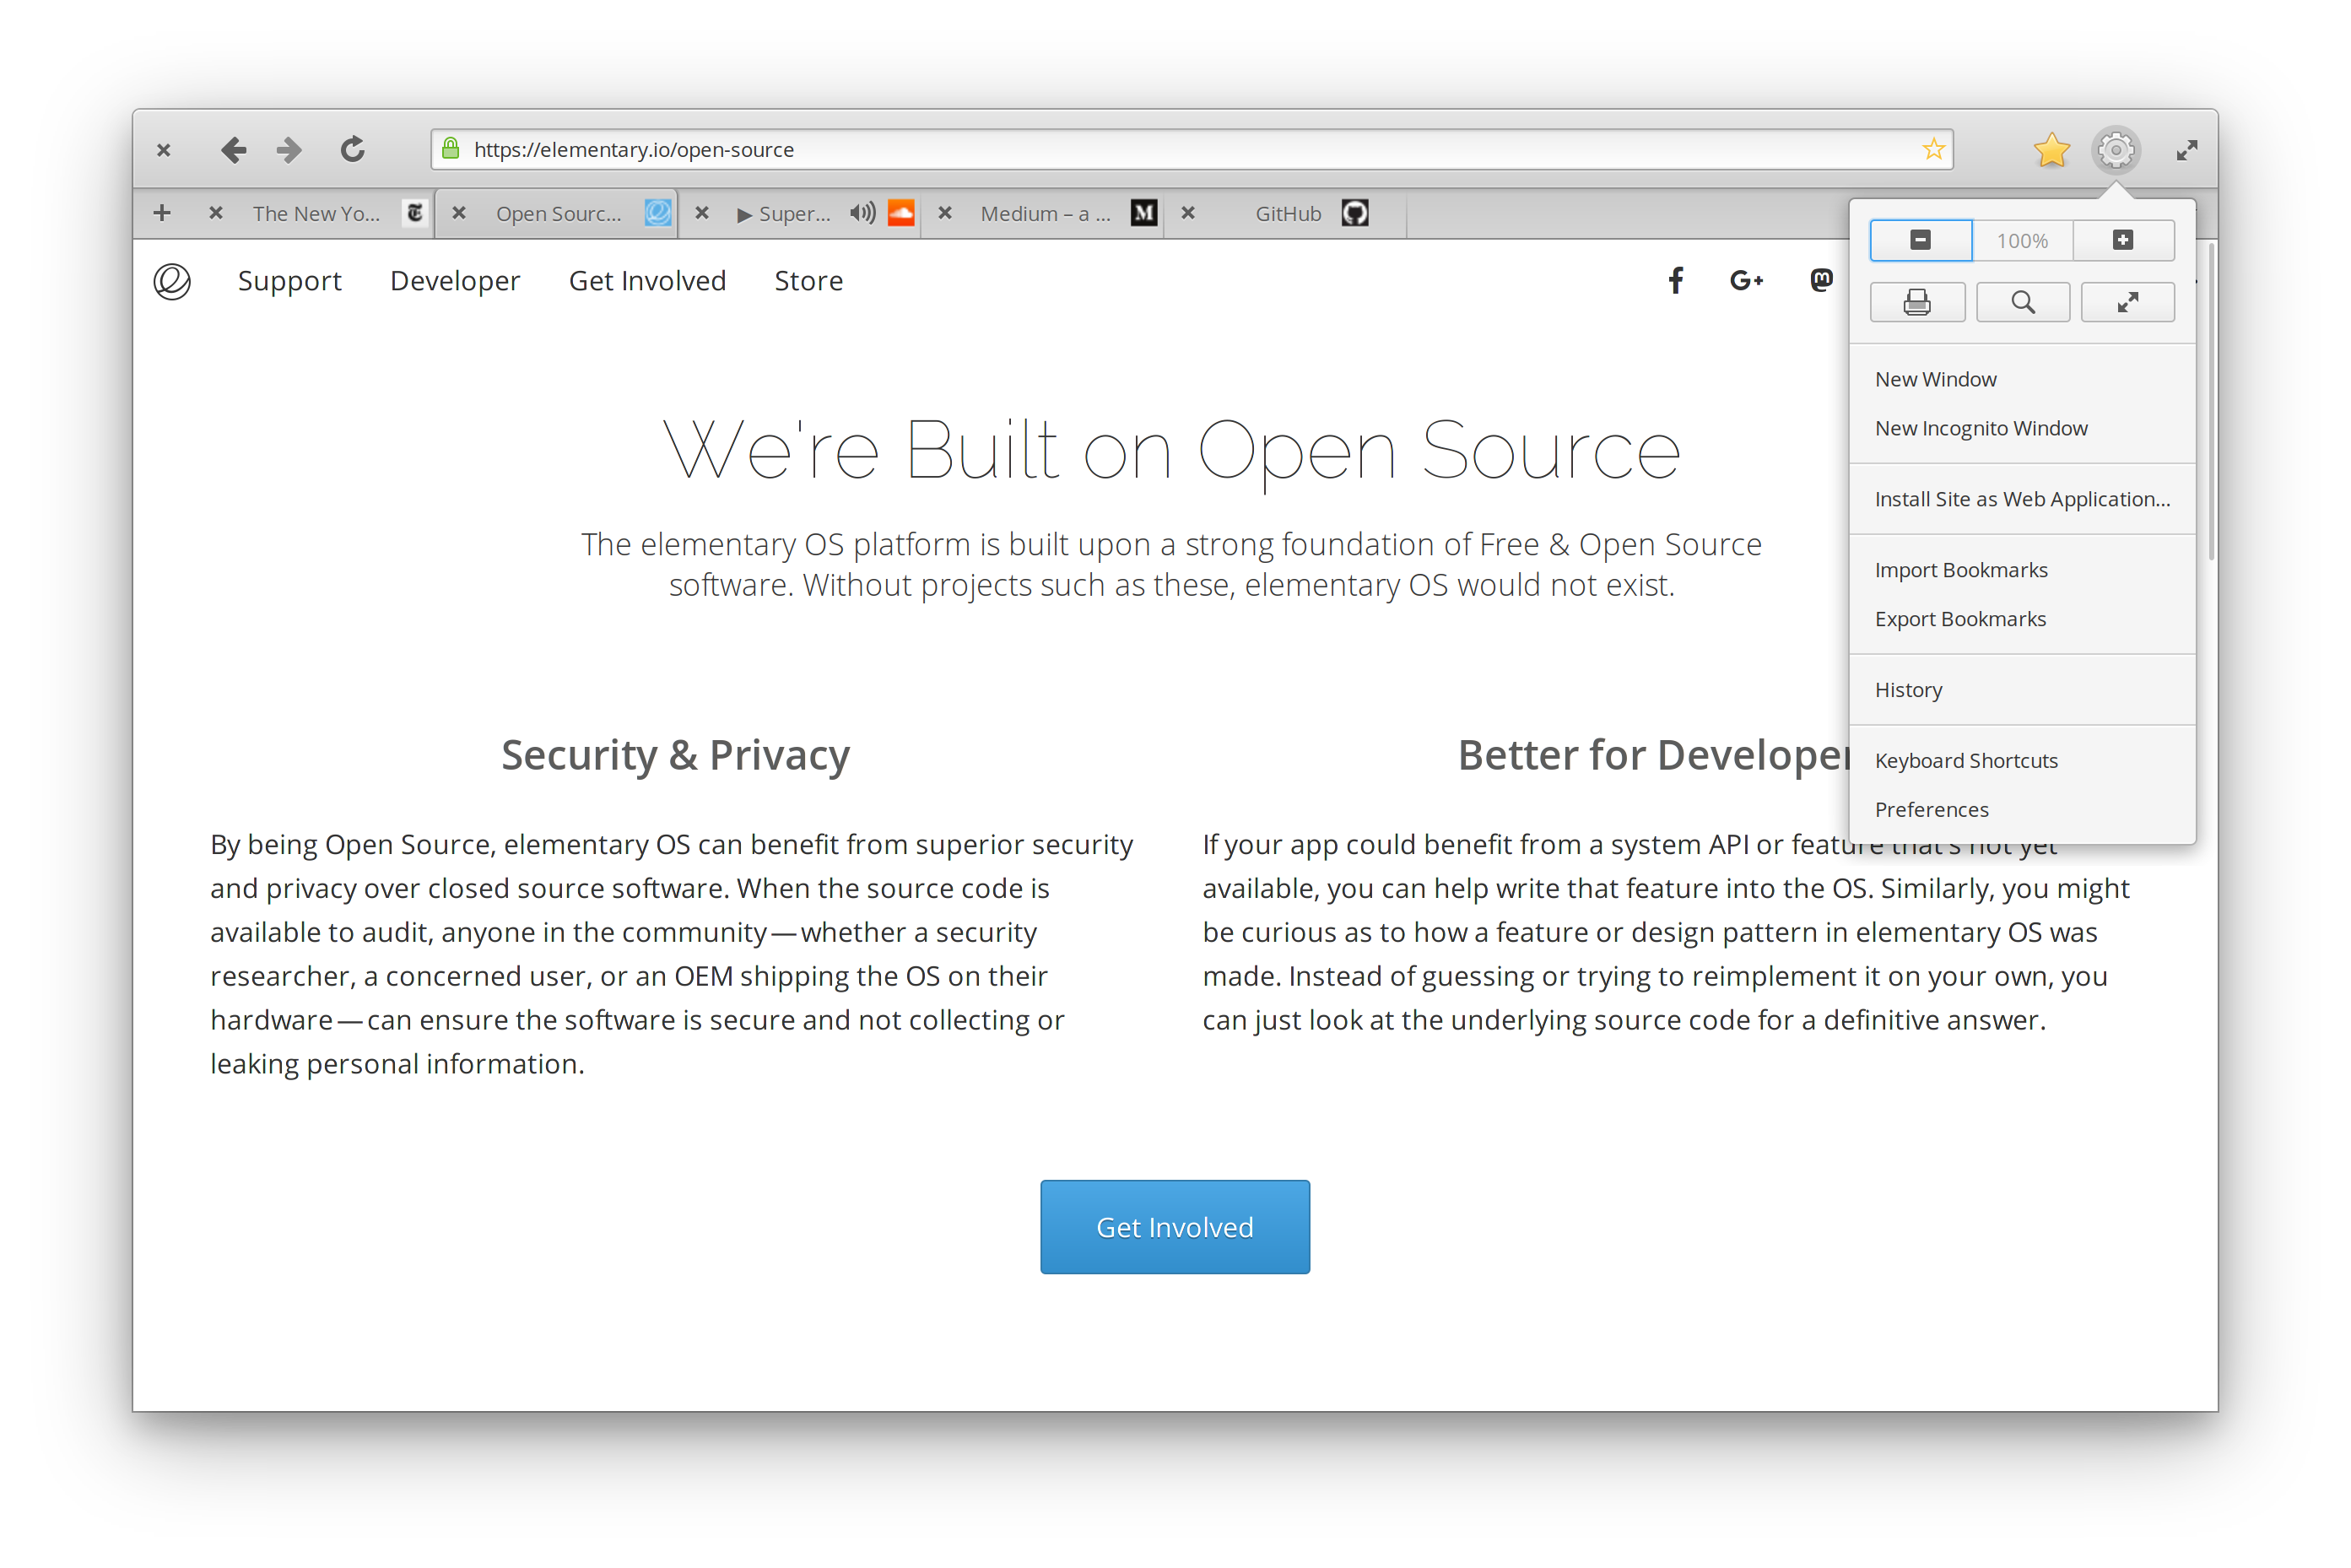Open the Developer page link

(455, 281)
